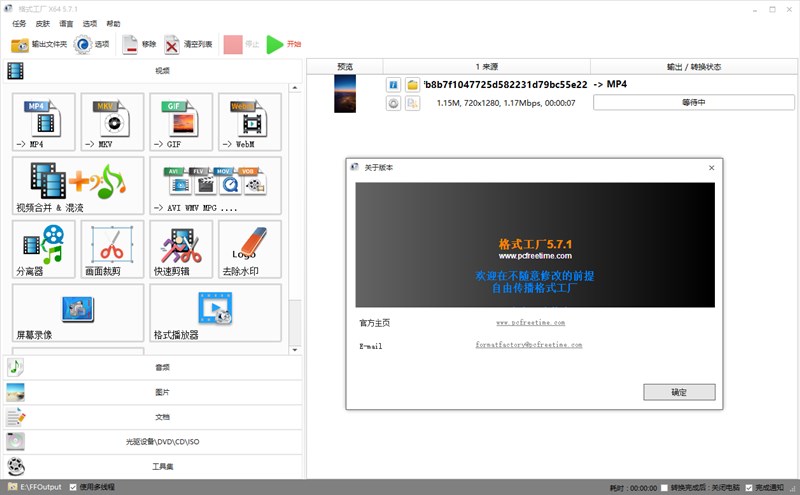
Task: Select the 画面裁剪 crop tool
Action: pyautogui.click(x=113, y=249)
